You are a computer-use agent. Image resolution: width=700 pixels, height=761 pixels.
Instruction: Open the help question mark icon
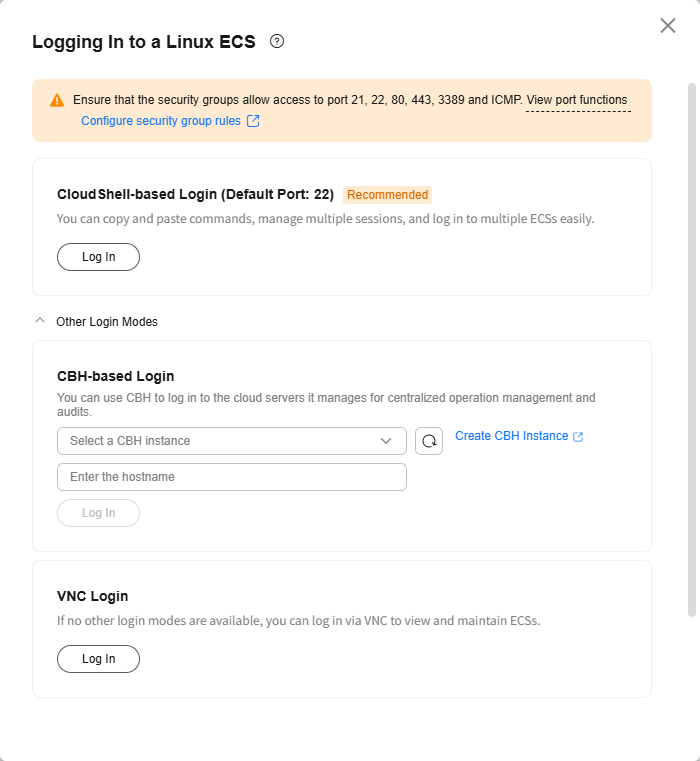tap(277, 42)
